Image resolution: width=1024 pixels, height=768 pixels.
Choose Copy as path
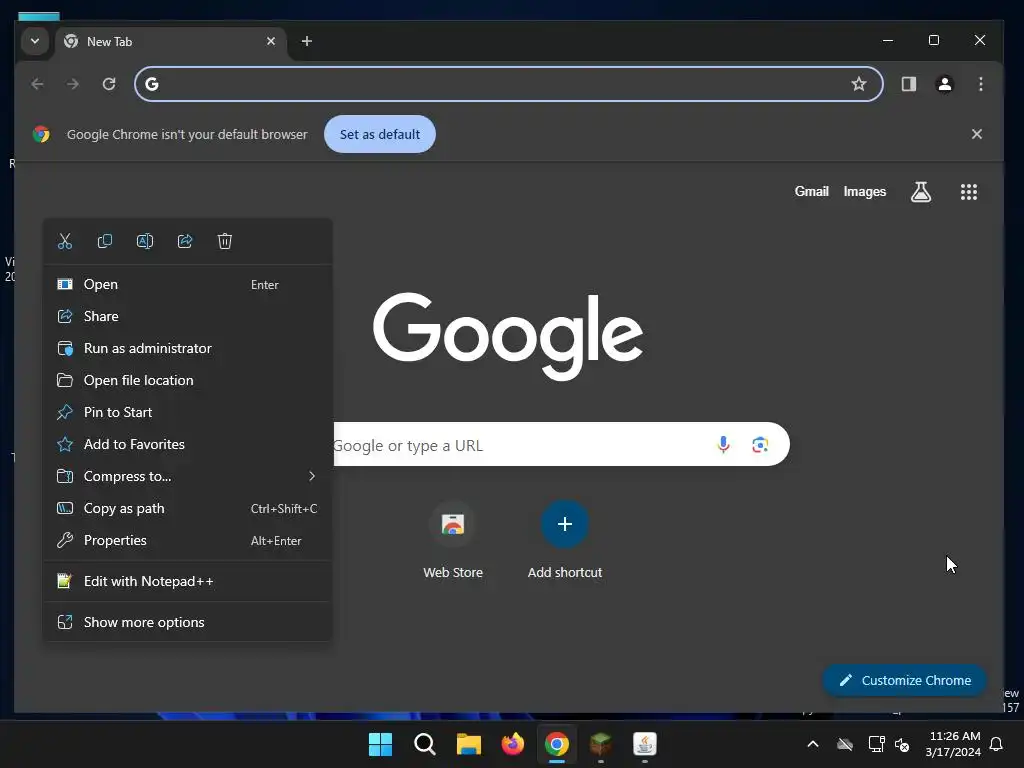coord(187,509)
